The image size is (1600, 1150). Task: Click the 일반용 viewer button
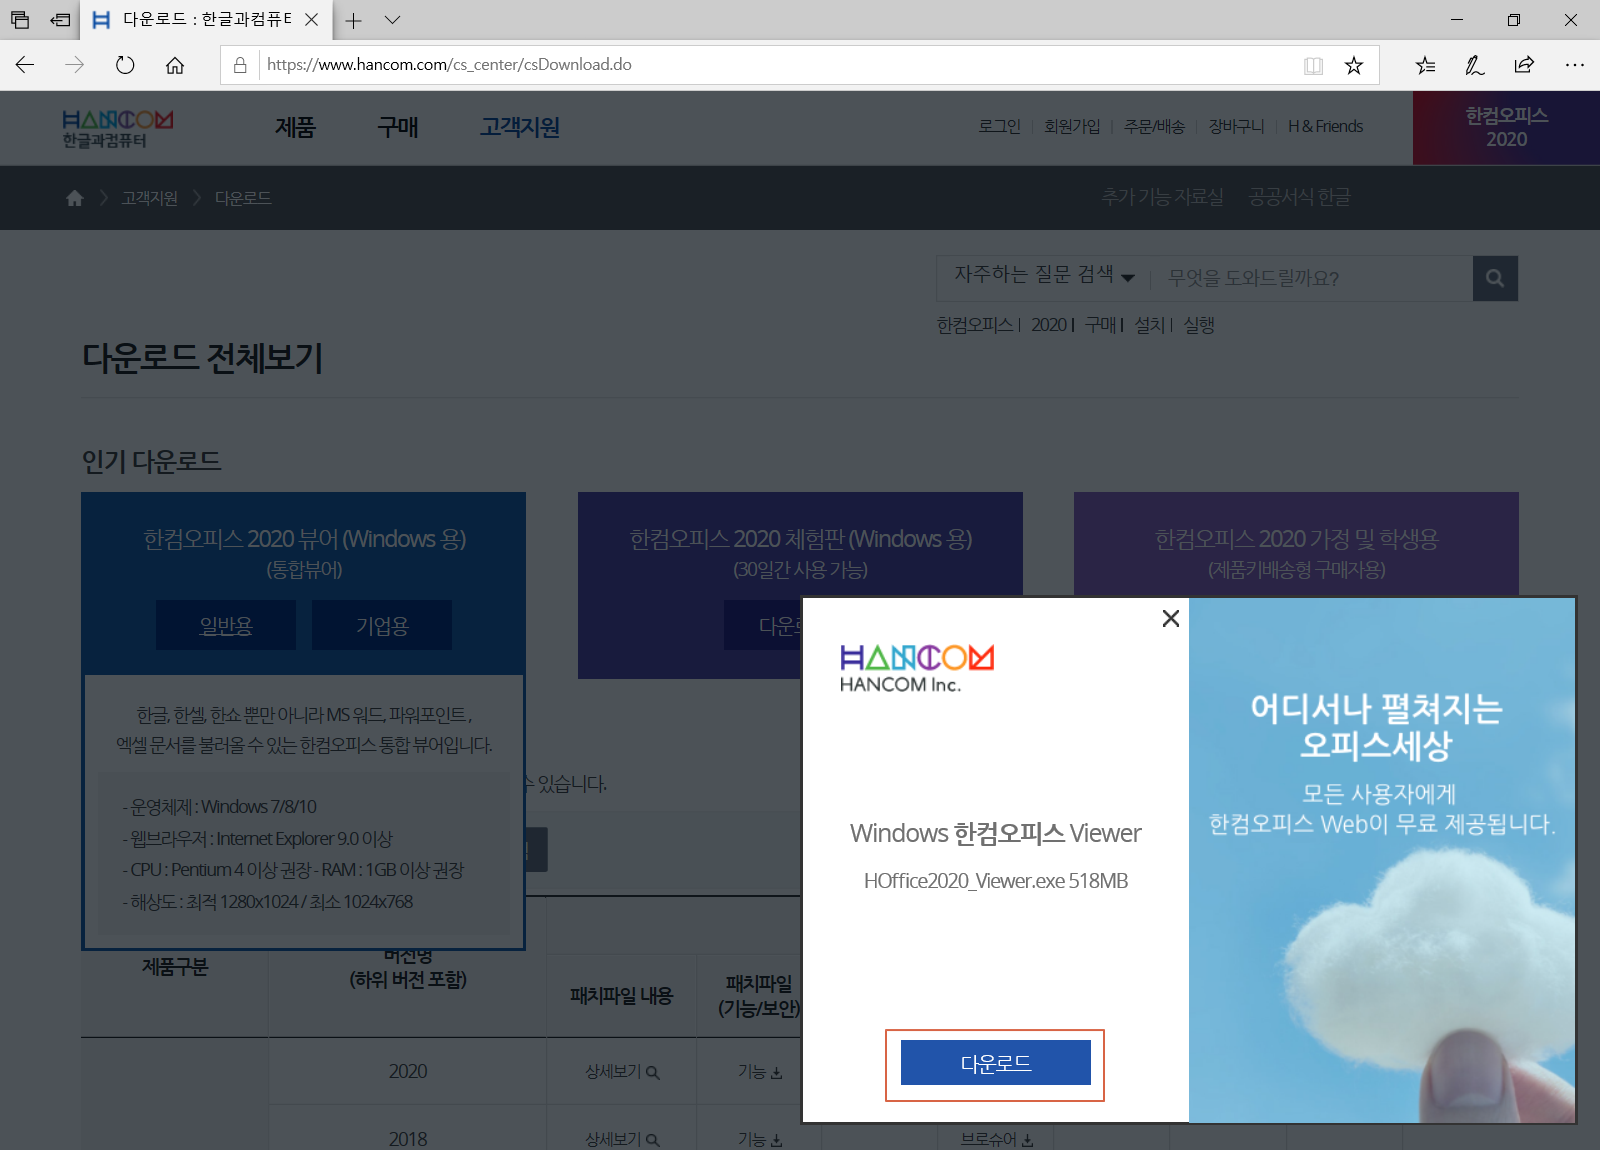click(x=226, y=625)
